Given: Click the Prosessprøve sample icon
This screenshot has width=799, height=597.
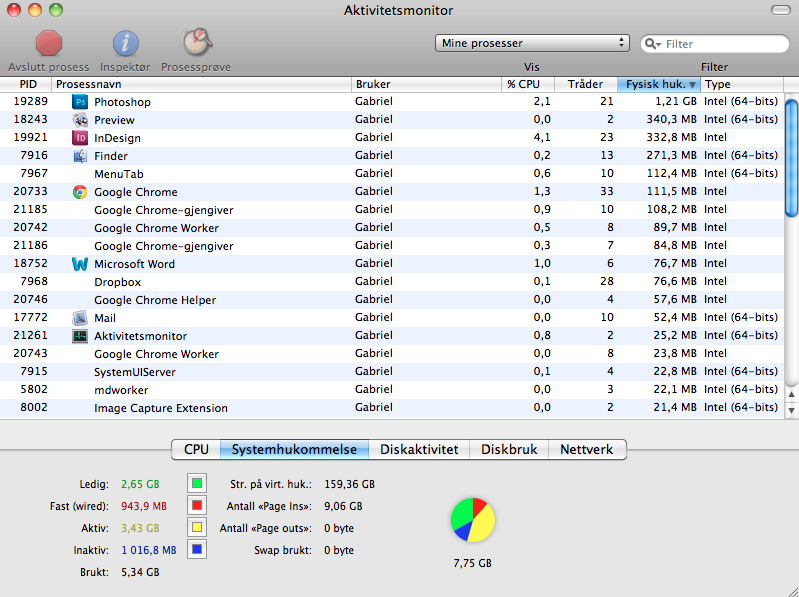Looking at the screenshot, I should point(197,42).
